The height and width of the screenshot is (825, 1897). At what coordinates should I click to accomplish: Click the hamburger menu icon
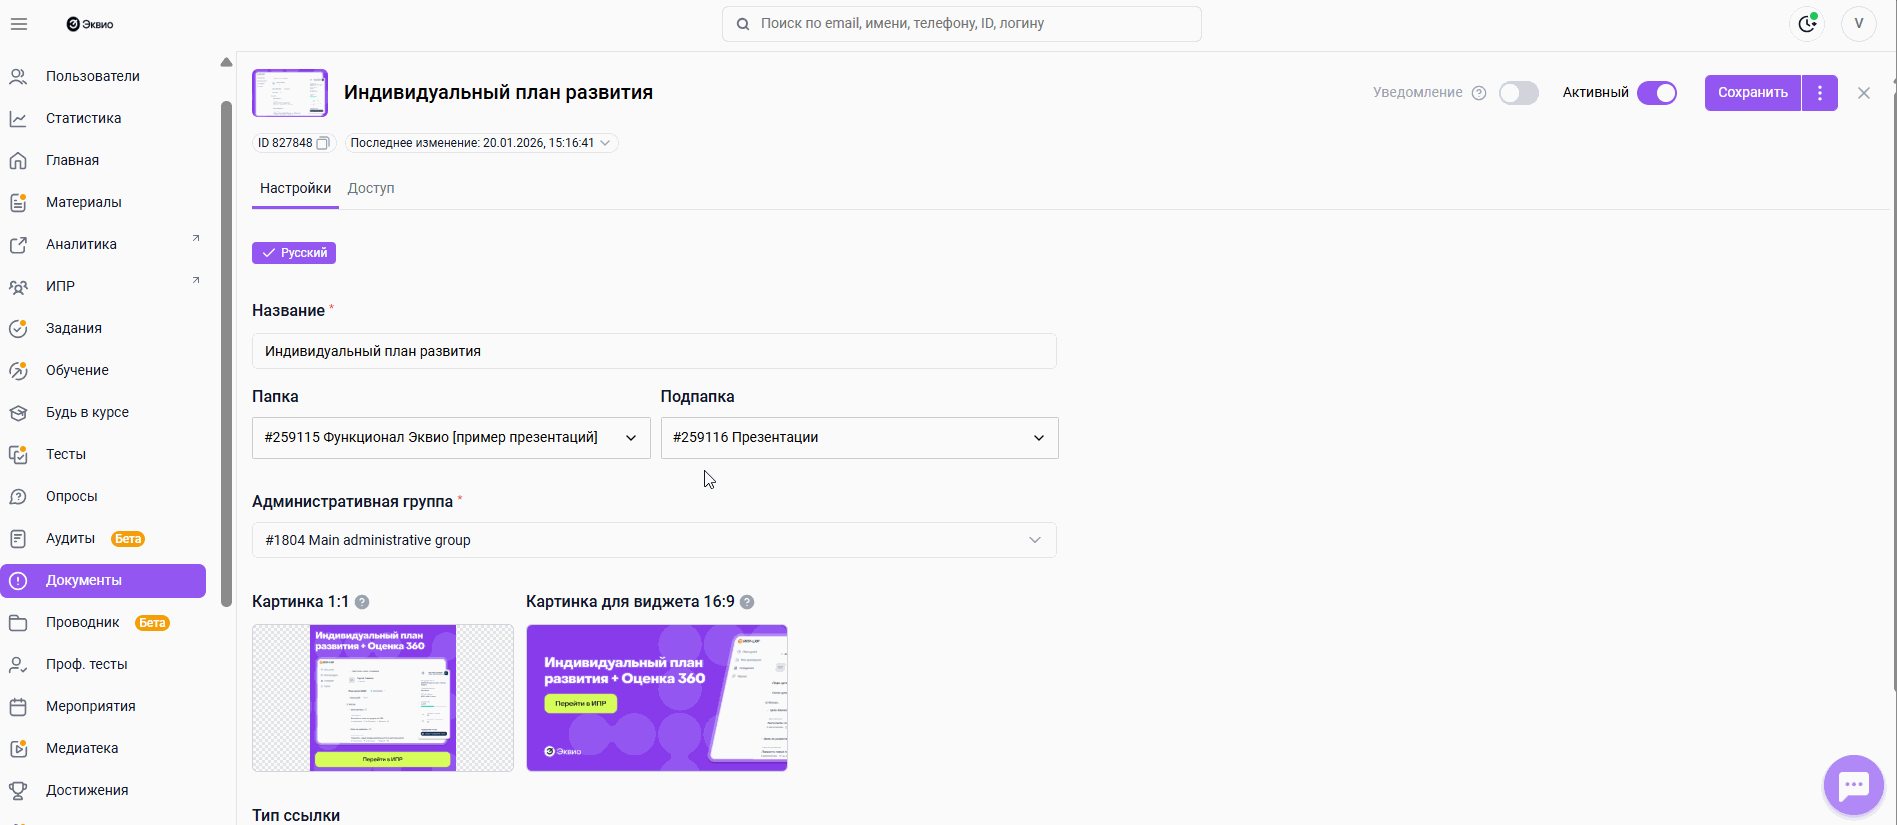[19, 24]
